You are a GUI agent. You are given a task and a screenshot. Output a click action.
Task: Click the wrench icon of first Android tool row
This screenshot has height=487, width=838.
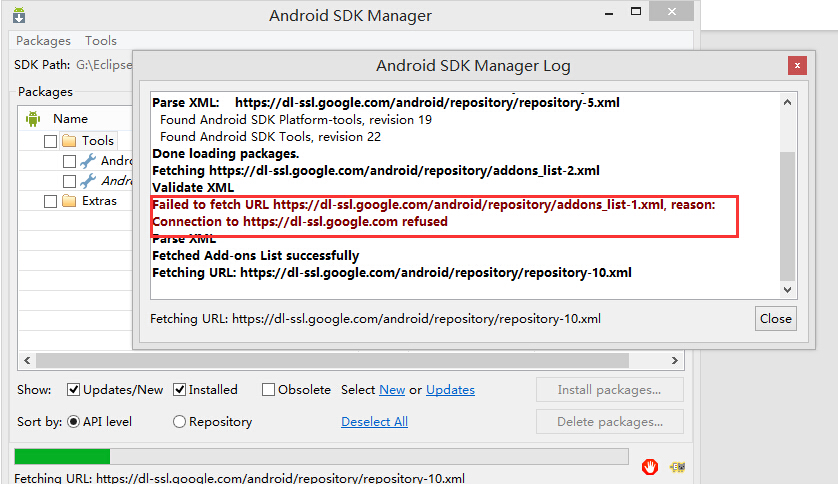(88, 161)
